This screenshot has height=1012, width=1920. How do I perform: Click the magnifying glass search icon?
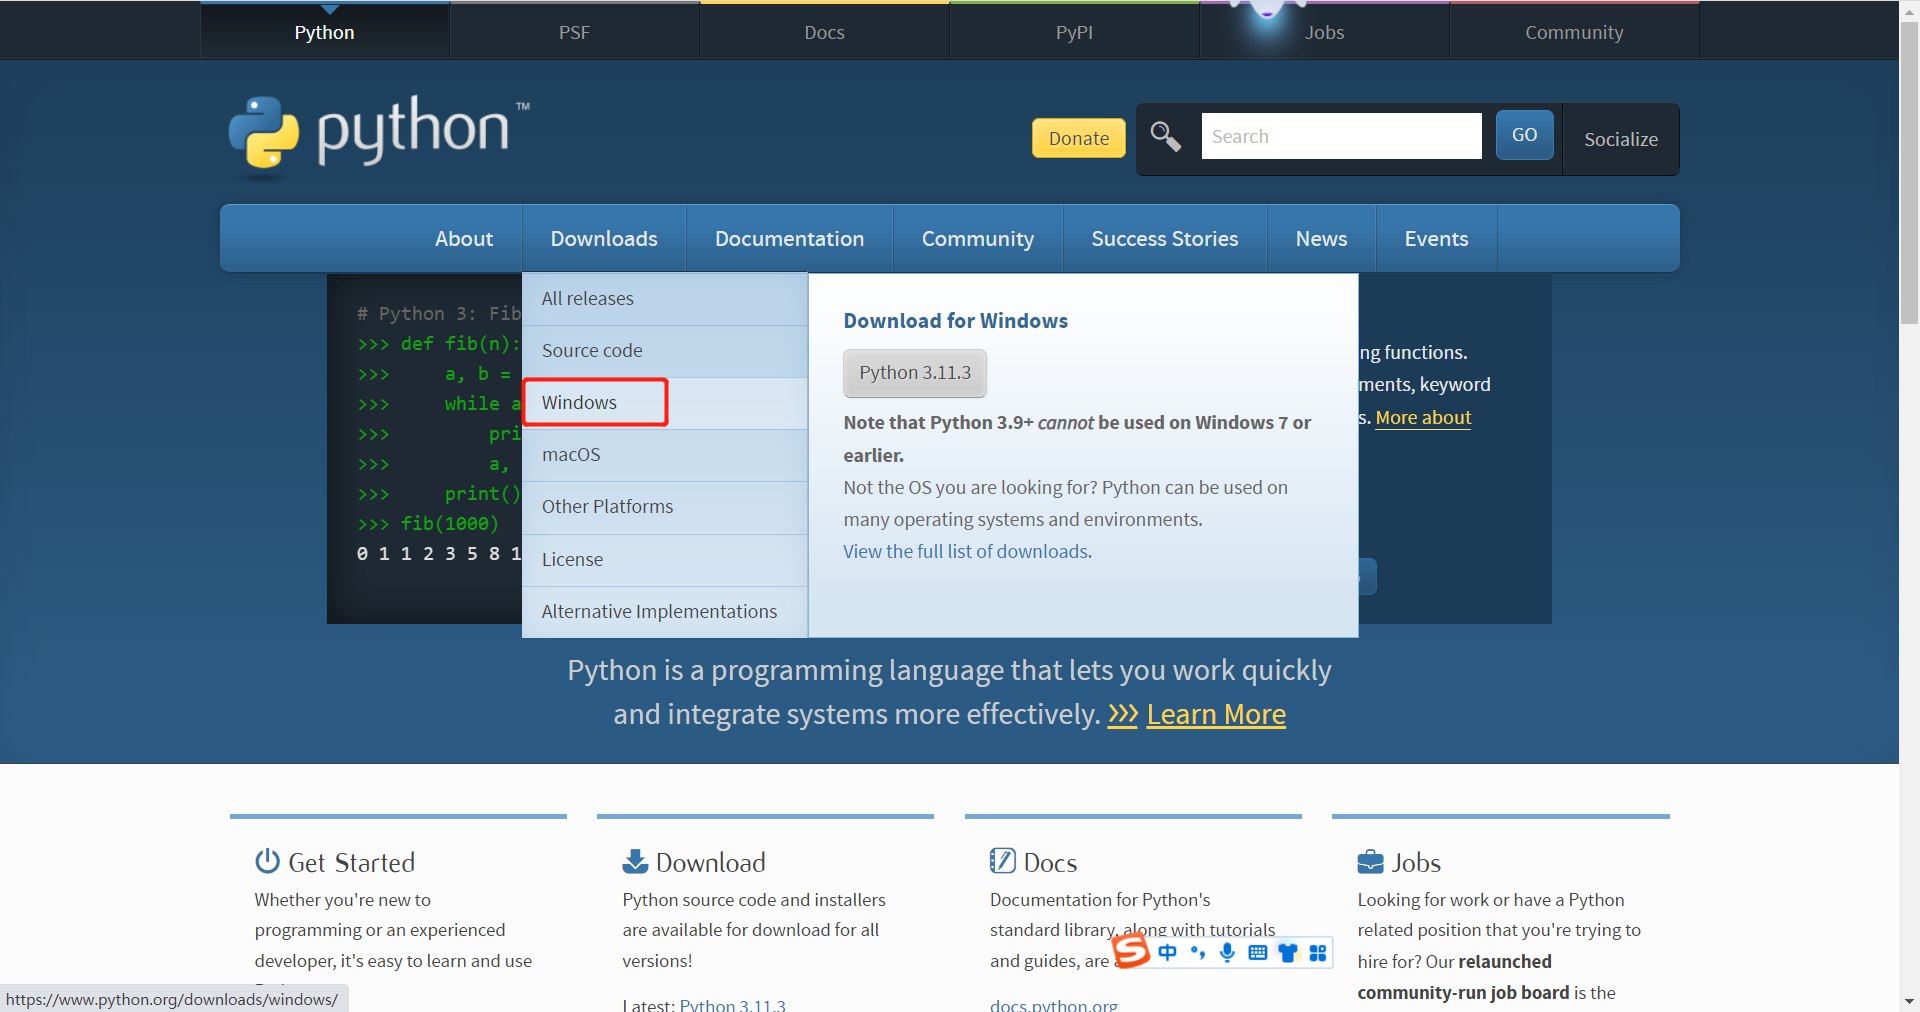click(x=1165, y=136)
